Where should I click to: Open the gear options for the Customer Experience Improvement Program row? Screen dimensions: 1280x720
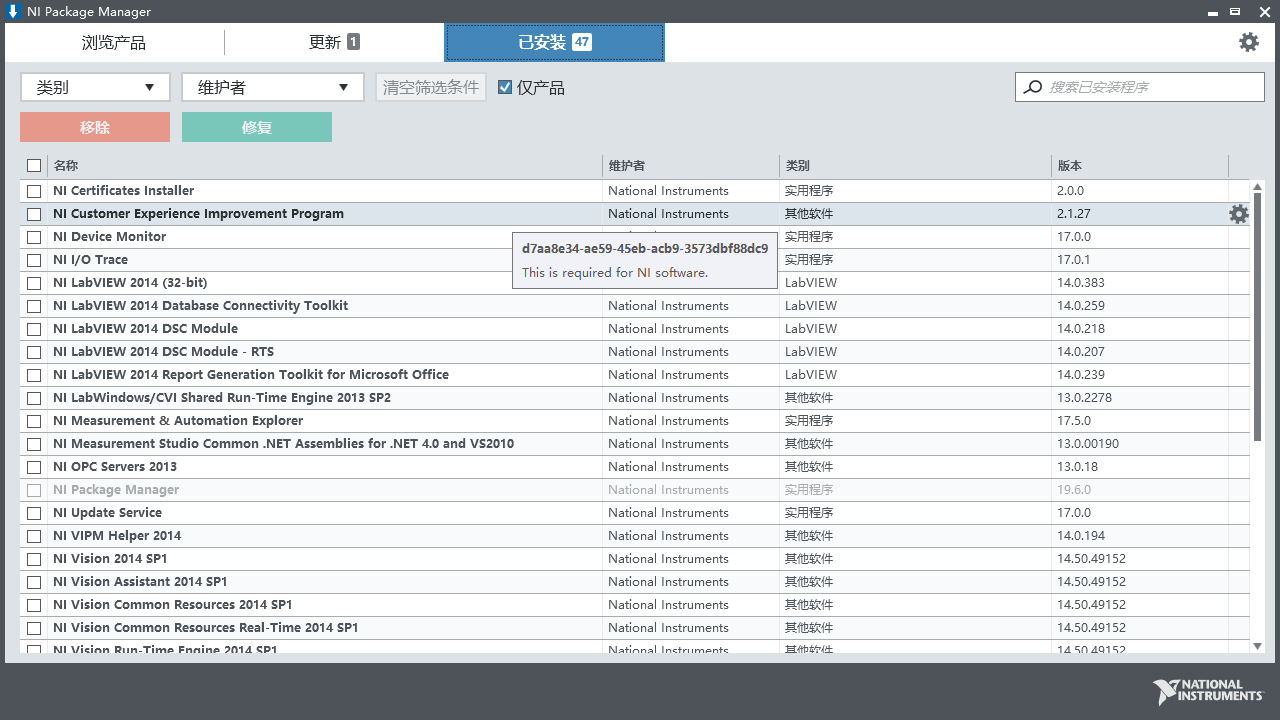pyautogui.click(x=1239, y=214)
